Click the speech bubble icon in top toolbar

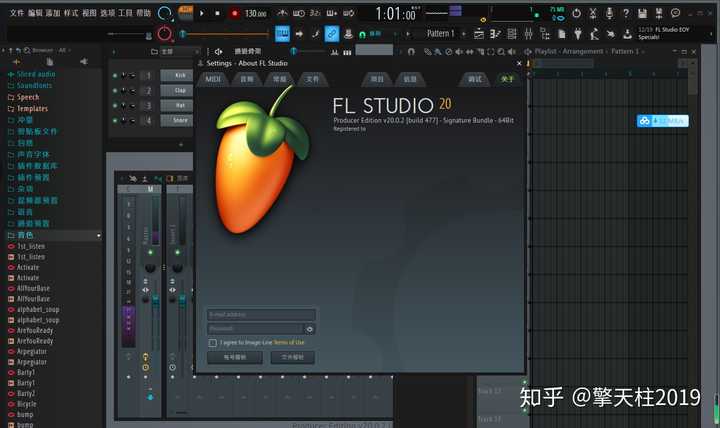(x=675, y=13)
